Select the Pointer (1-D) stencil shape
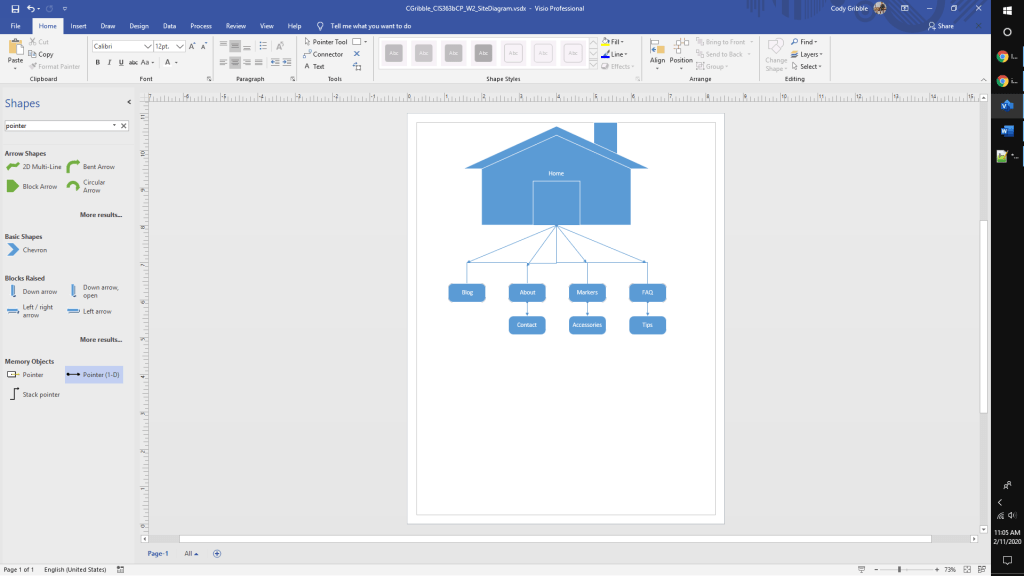The width and height of the screenshot is (1024, 576). pos(94,375)
